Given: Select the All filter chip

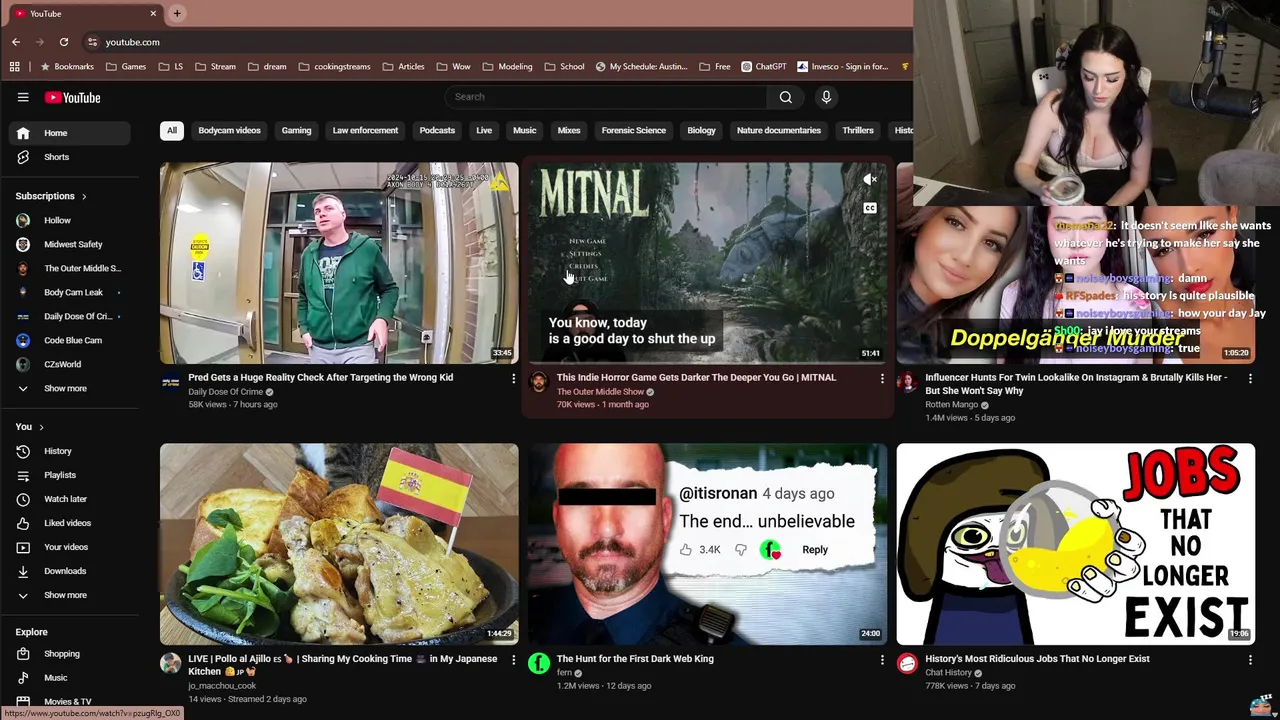Looking at the screenshot, I should click(x=172, y=131).
